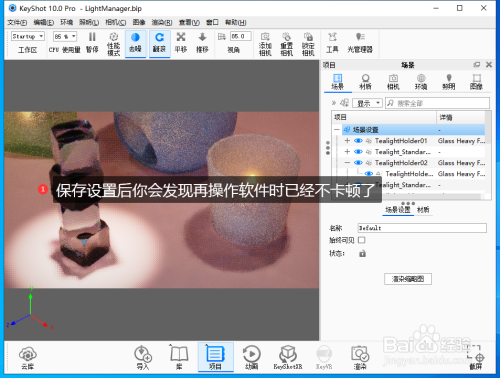Viewport: 500px width, 378px height.
Task: Take a Screenshot (截屏)
Action: [476, 358]
